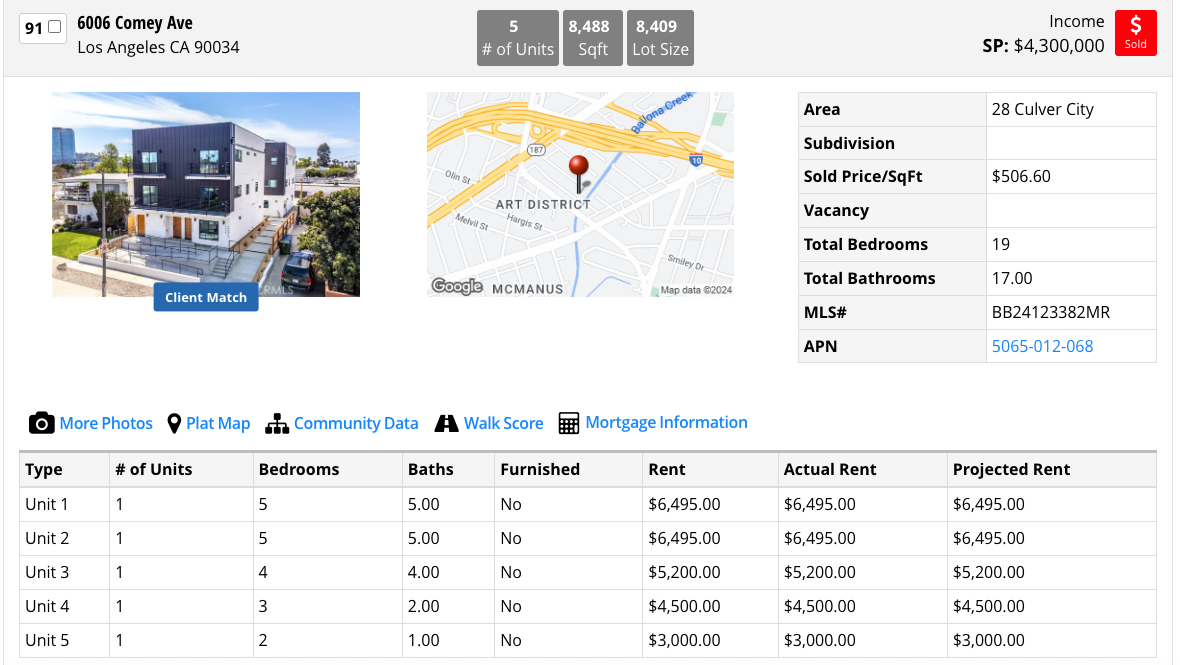Open the Community Data link
Screen dimensions: 1180x665
356,423
